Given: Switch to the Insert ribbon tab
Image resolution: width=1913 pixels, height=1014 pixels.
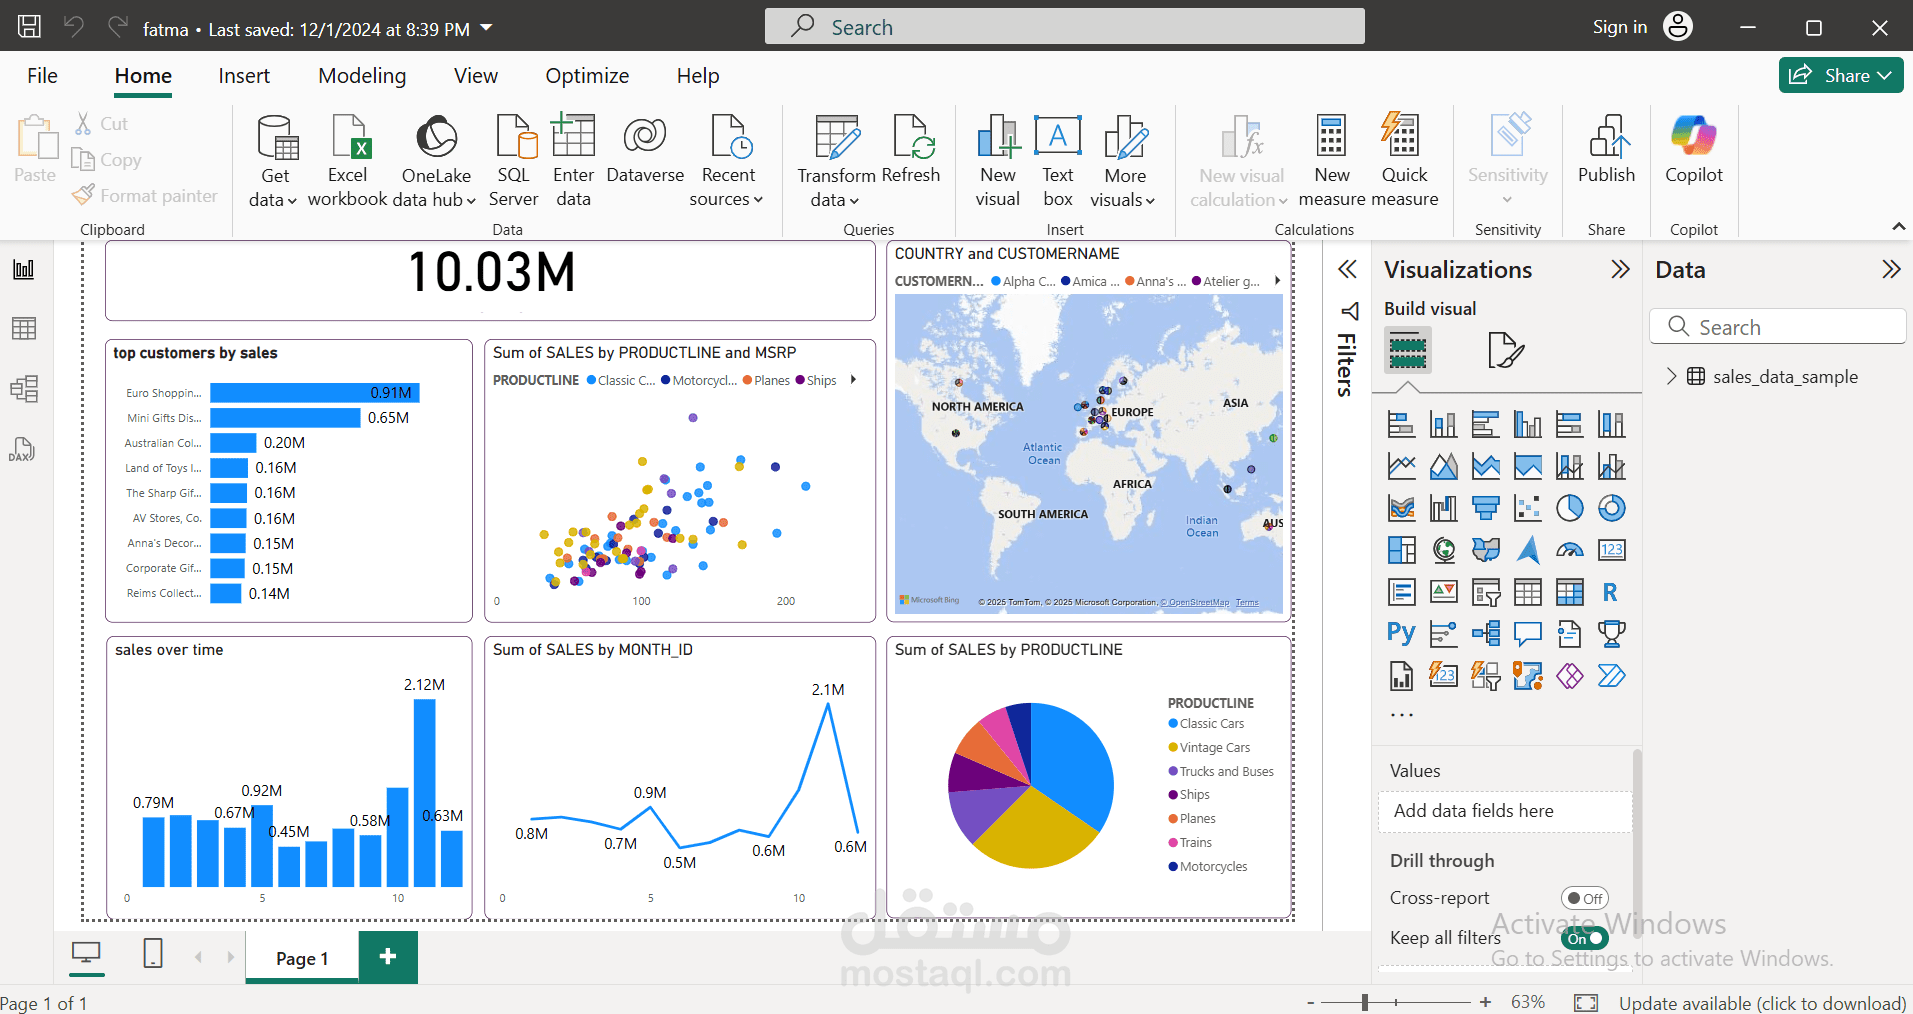Looking at the screenshot, I should 244,76.
